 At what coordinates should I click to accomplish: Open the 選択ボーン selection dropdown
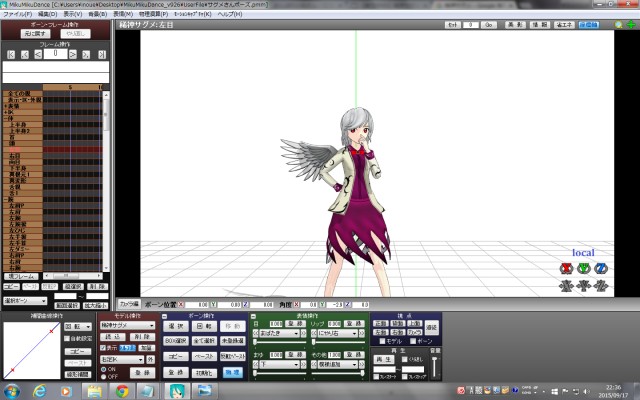click(25, 301)
